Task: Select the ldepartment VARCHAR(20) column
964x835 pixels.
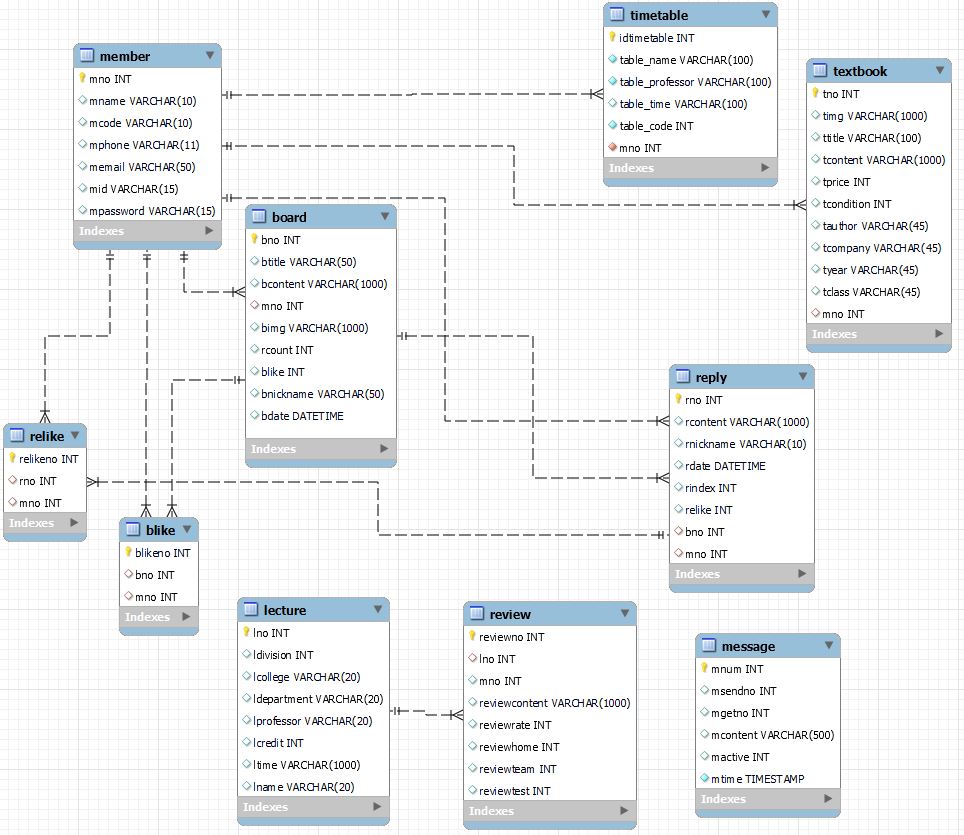Action: click(x=314, y=698)
